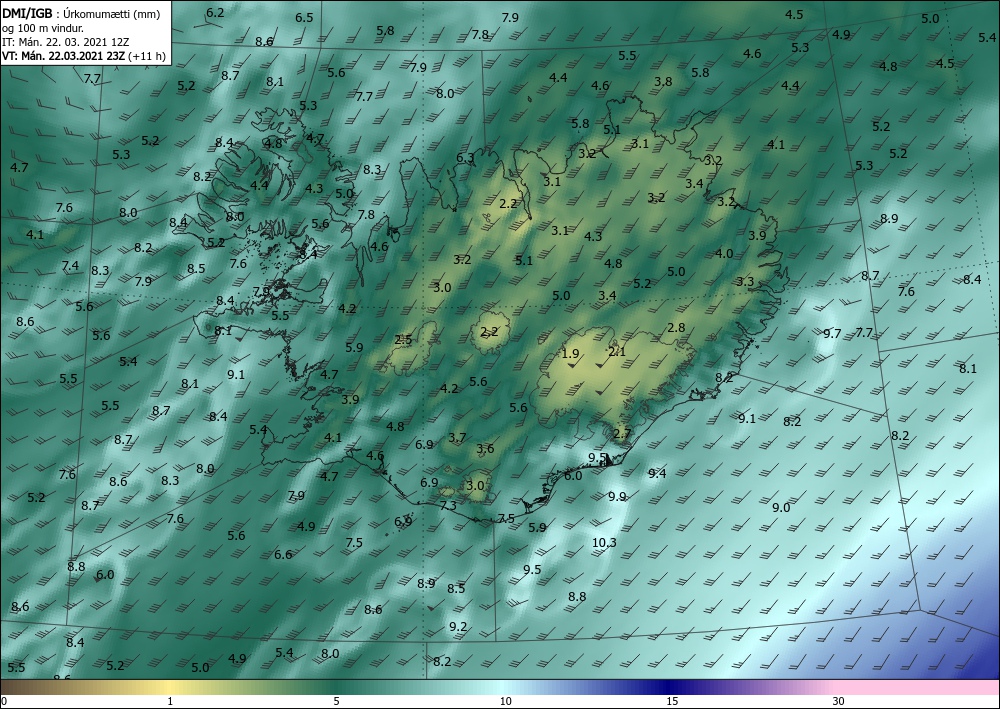Click the 9.0 value in the southeast sea
Viewport: 1000px width, 709px height.
pos(781,508)
